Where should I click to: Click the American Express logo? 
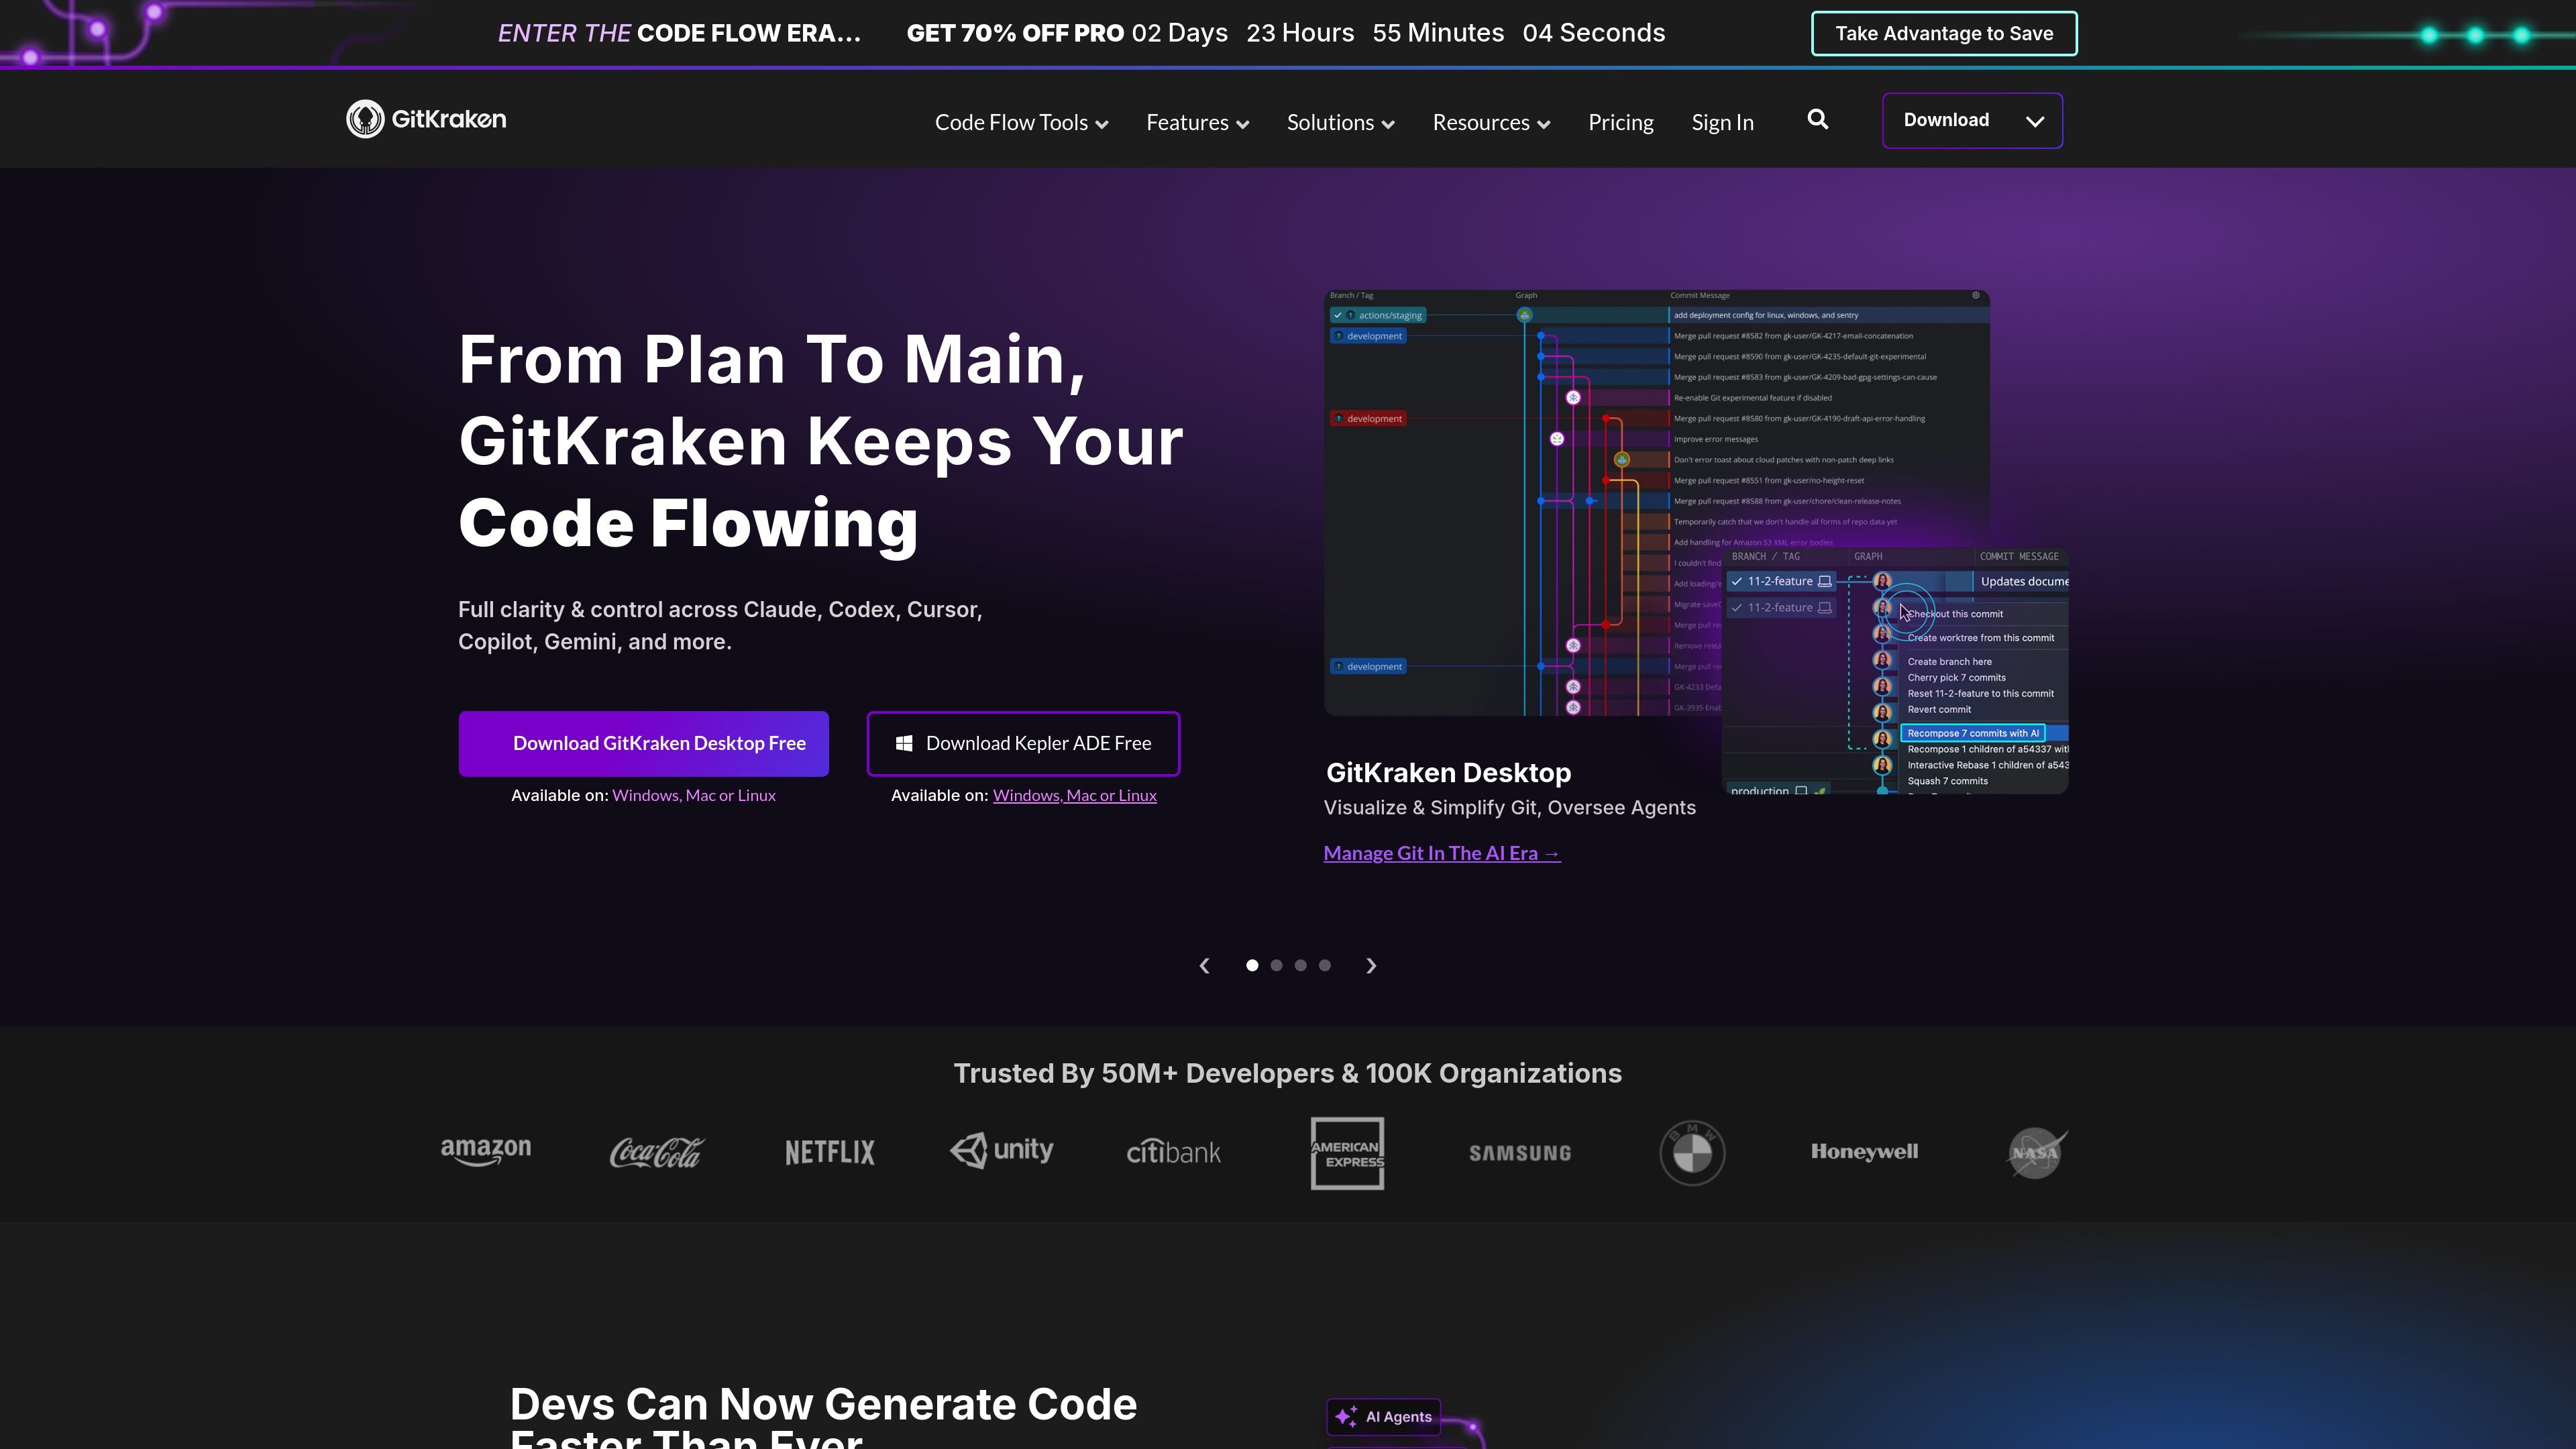click(1347, 1153)
